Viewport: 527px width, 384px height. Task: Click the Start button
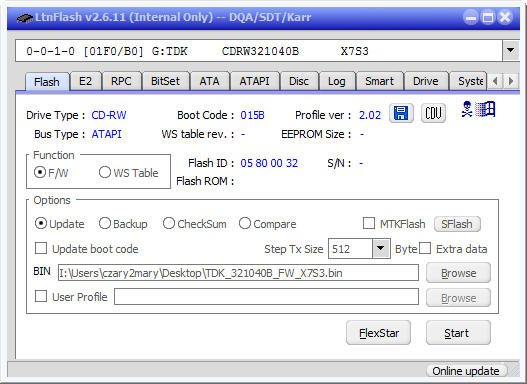458,333
